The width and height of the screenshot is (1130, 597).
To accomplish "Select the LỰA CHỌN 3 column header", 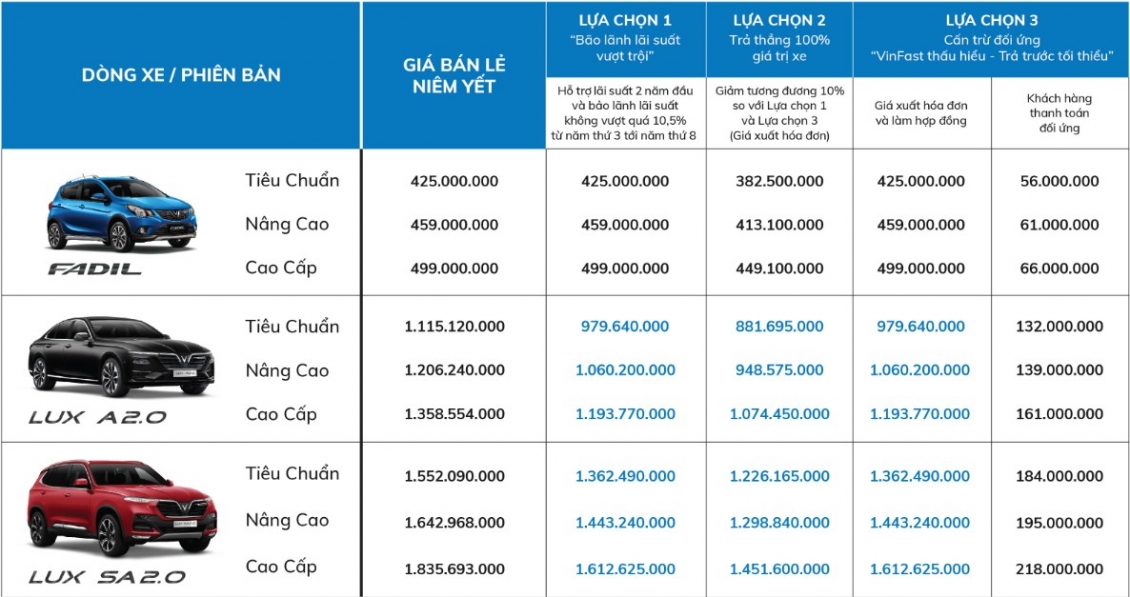I will click(991, 20).
